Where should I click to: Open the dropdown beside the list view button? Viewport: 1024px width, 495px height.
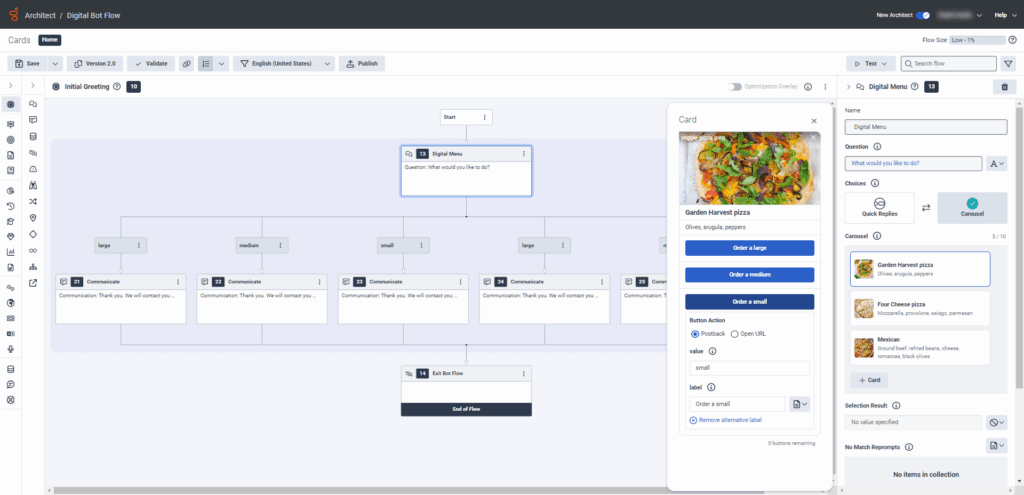pos(221,64)
